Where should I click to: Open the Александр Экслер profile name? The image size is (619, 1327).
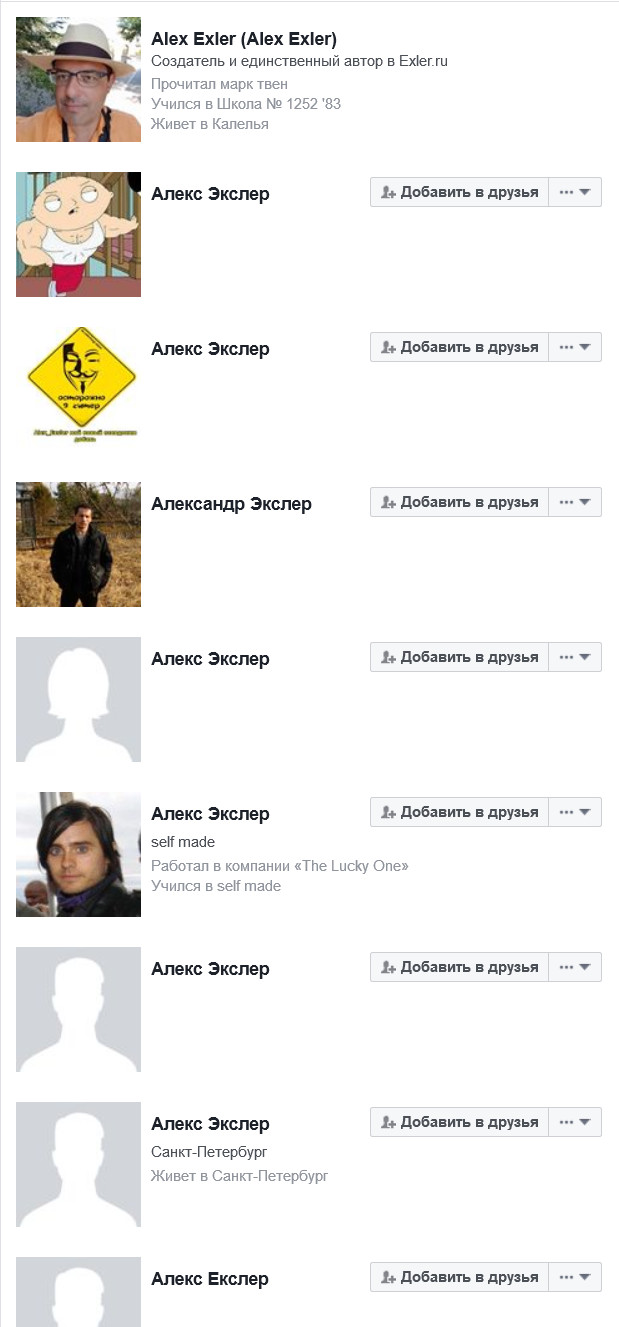(x=231, y=504)
